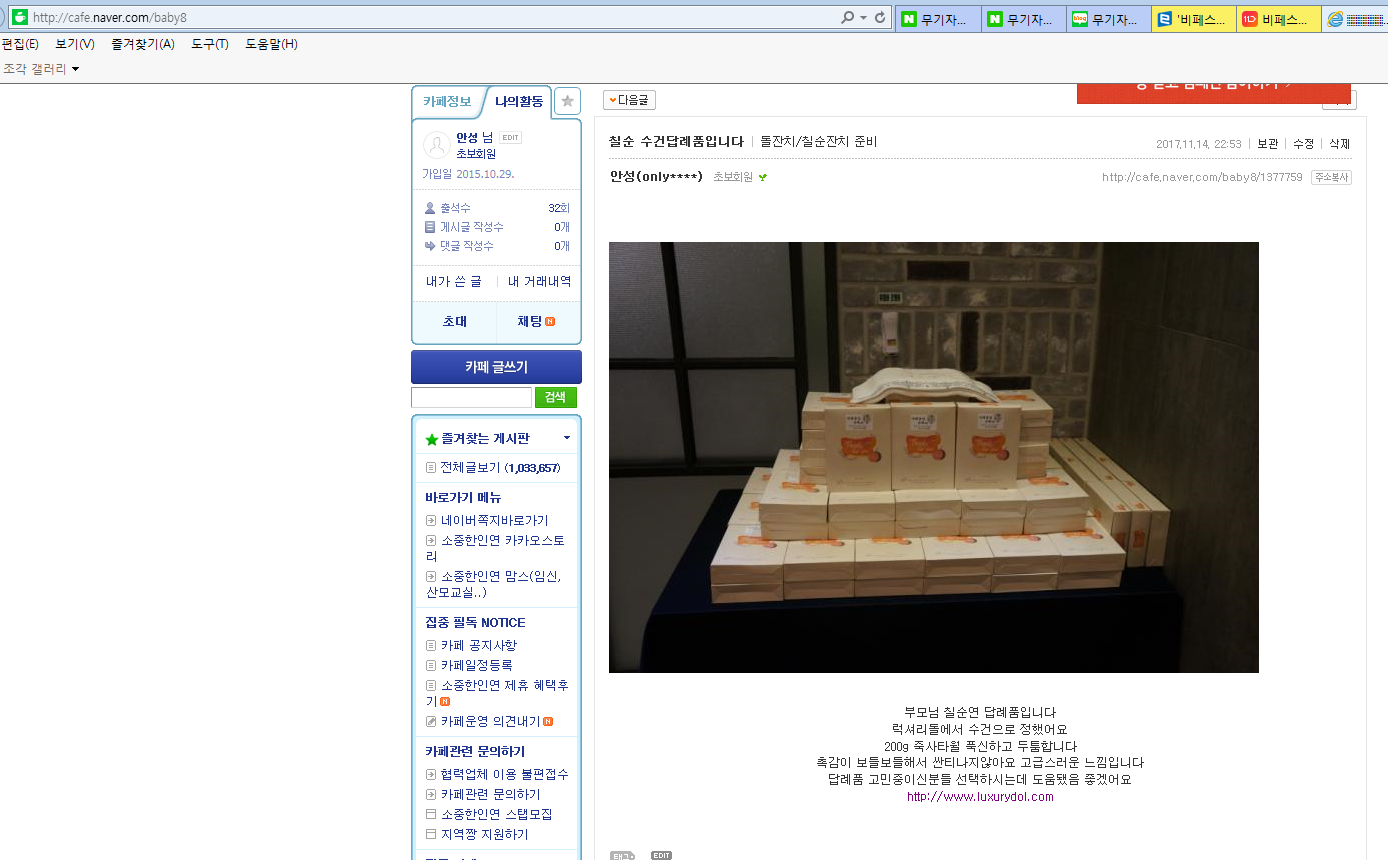Image resolution: width=1388 pixels, height=860 pixels.
Task: Click the Naver Cafe favicon in address bar
Action: tap(19, 18)
